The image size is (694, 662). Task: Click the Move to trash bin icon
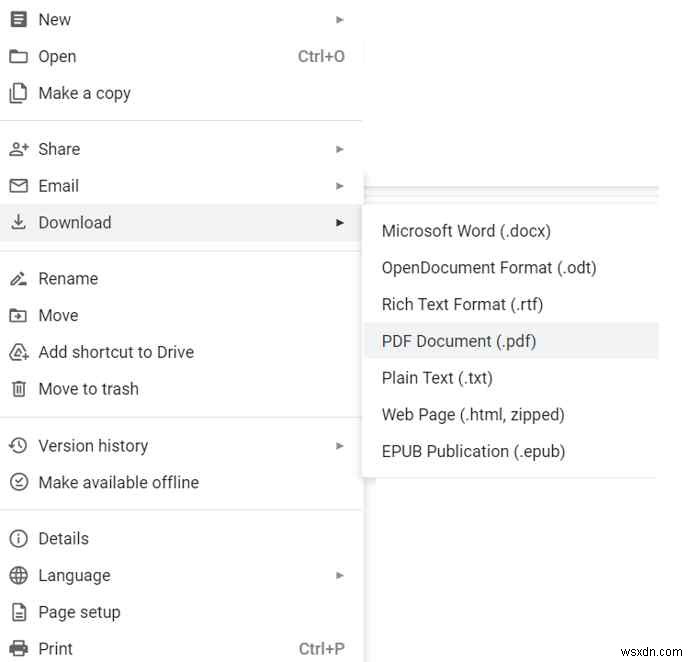pyautogui.click(x=19, y=389)
